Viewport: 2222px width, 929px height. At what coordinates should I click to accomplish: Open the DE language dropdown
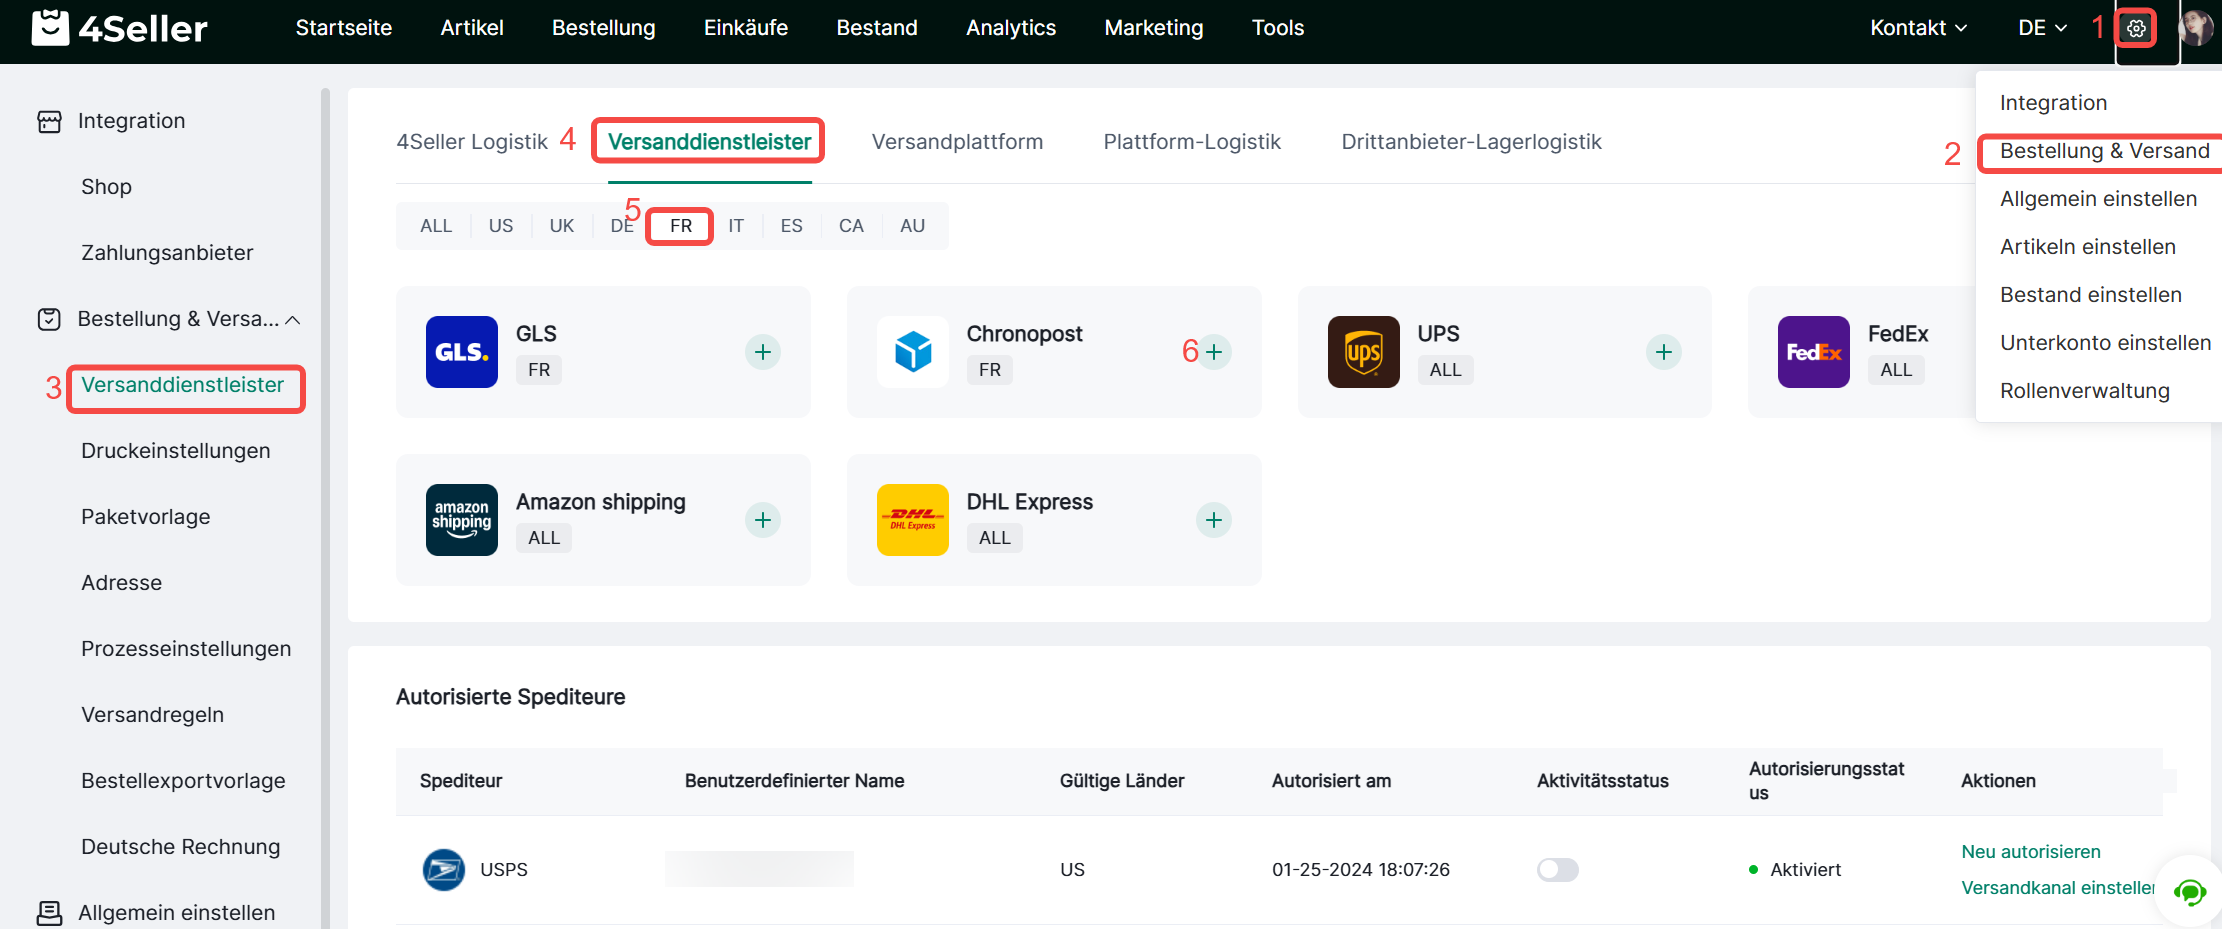point(2041,28)
